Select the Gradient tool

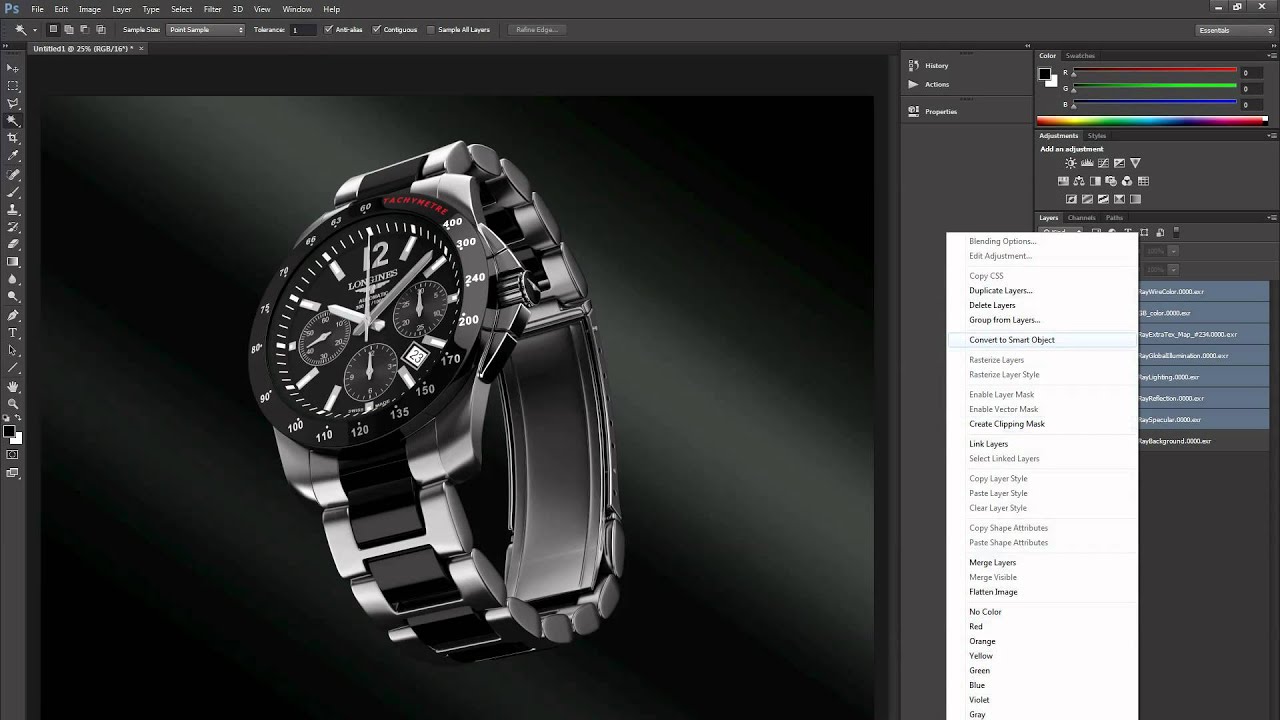[x=13, y=262]
